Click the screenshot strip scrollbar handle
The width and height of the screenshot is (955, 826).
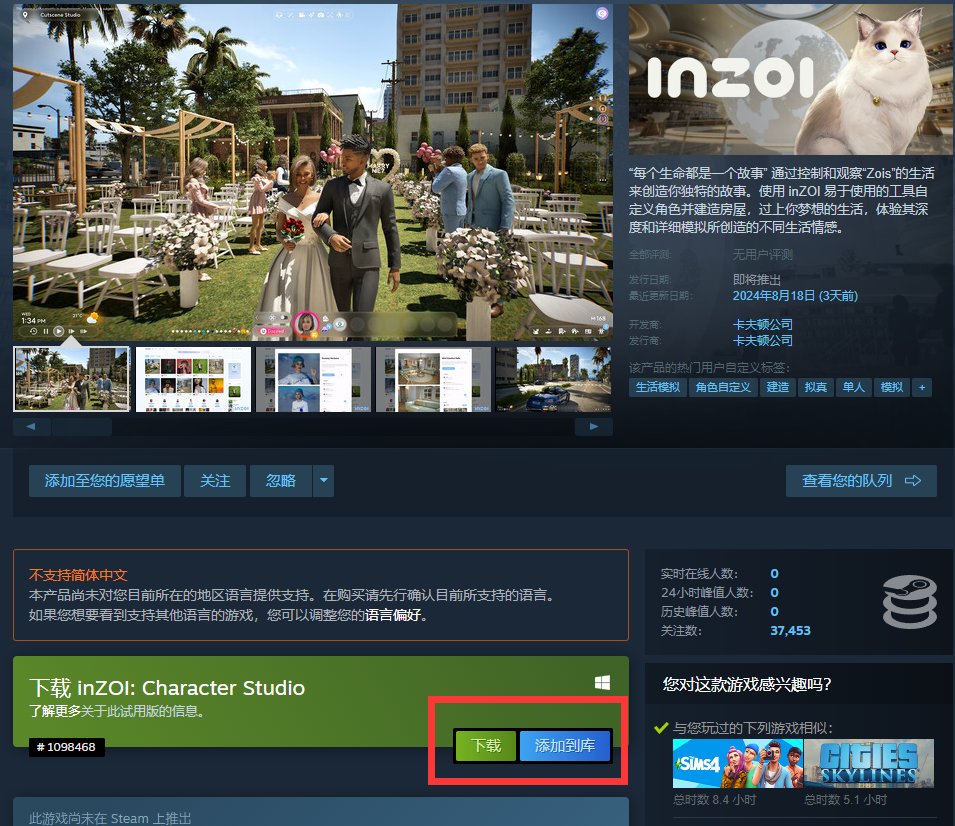82,426
